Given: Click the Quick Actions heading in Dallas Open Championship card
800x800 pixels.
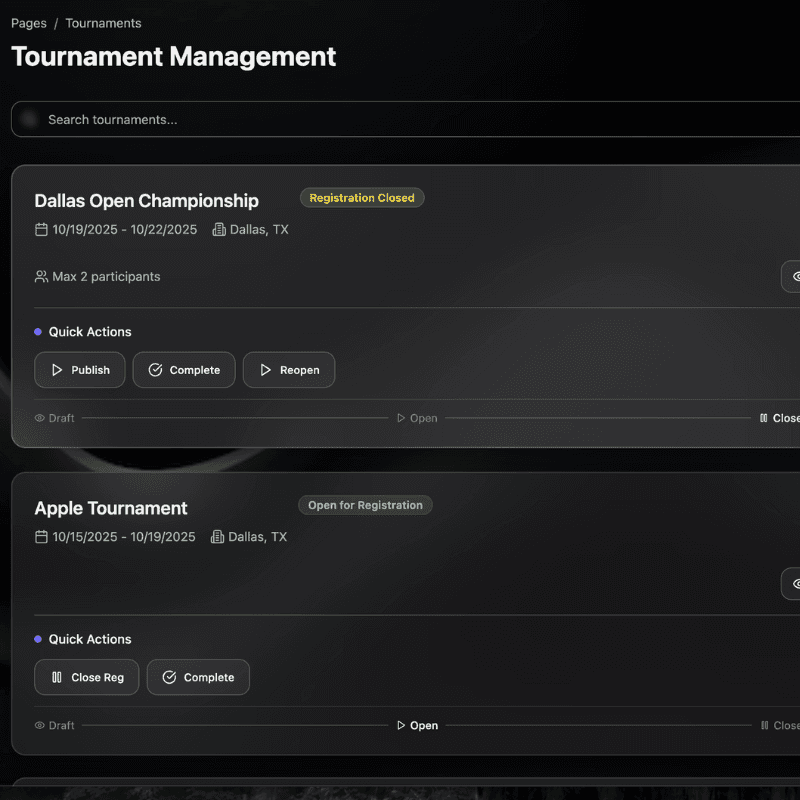Looking at the screenshot, I should pos(90,332).
